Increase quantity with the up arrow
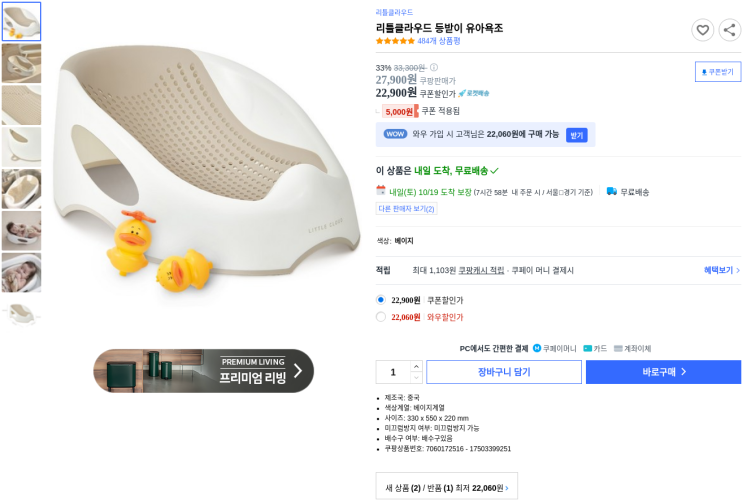The width and height of the screenshot is (743, 501). point(416,366)
